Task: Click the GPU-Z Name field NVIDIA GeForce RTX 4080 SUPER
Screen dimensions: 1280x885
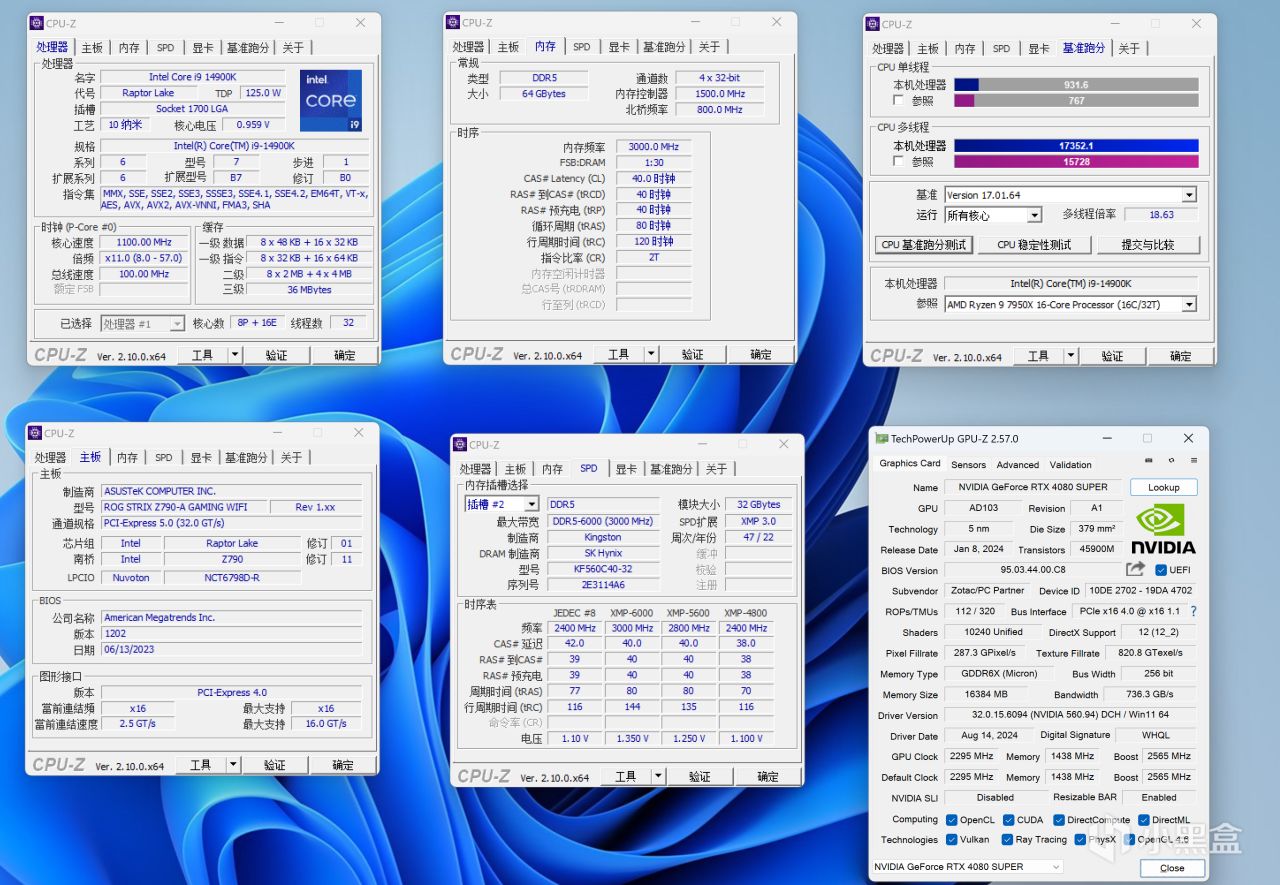Action: tap(1033, 487)
